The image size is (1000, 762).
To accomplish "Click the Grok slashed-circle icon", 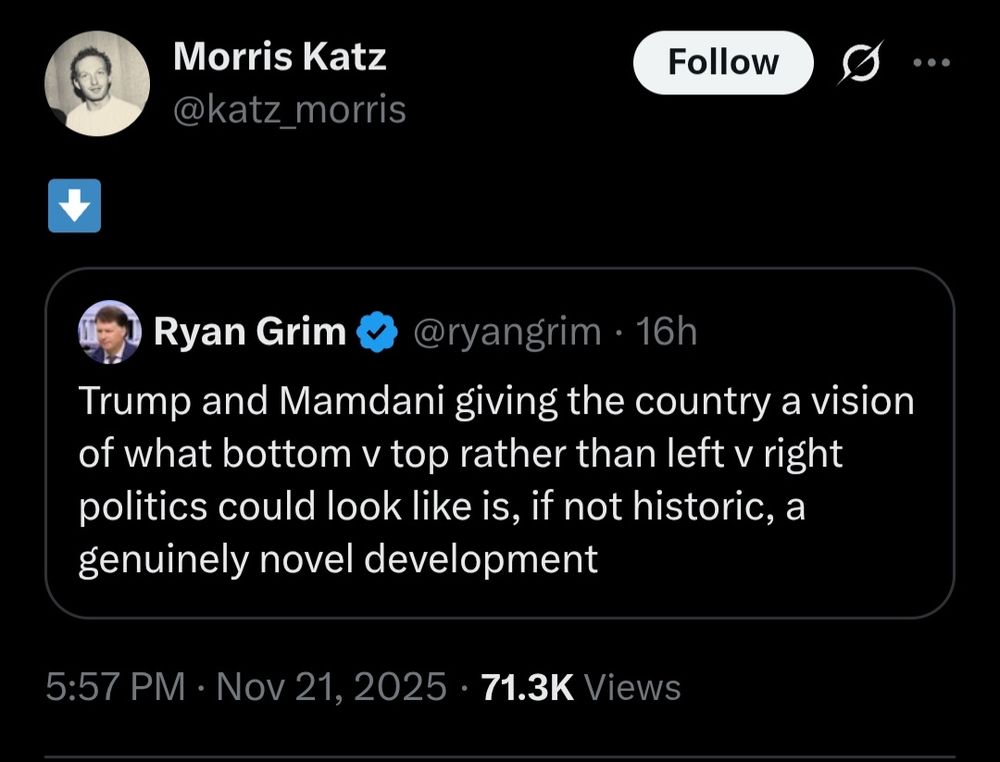I will pyautogui.click(x=859, y=63).
